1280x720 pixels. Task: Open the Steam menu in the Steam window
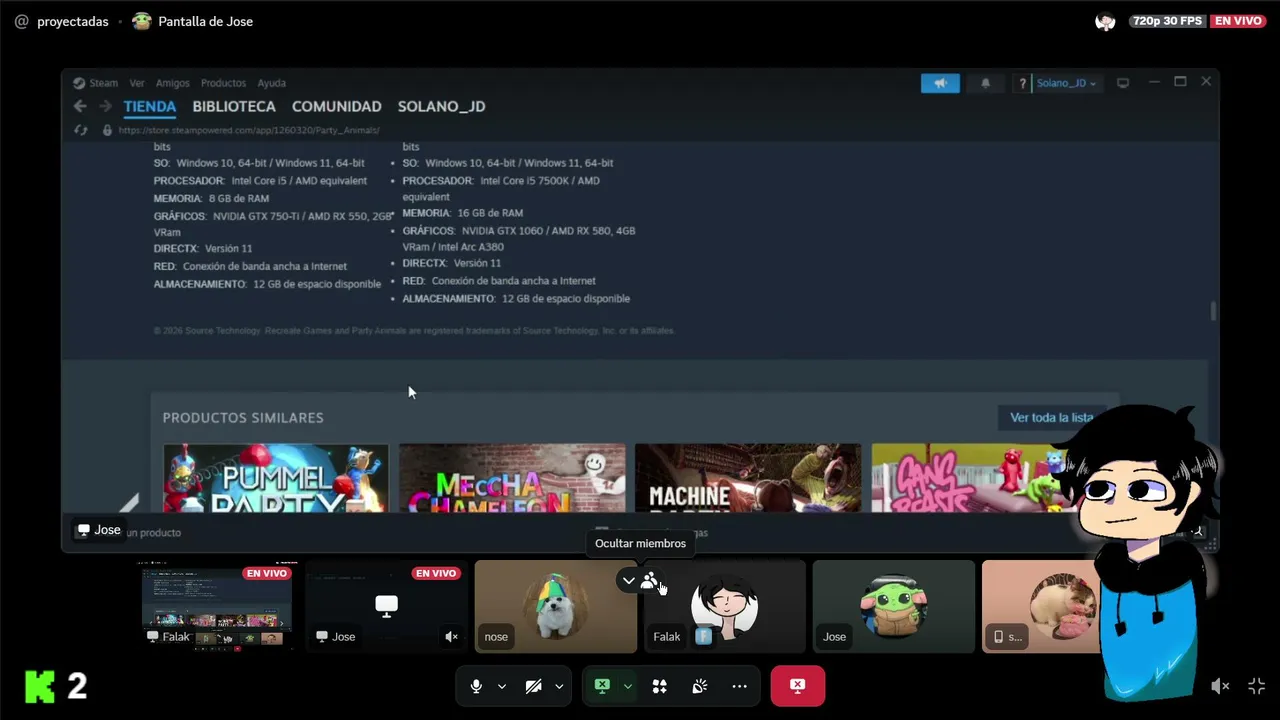pos(103,83)
